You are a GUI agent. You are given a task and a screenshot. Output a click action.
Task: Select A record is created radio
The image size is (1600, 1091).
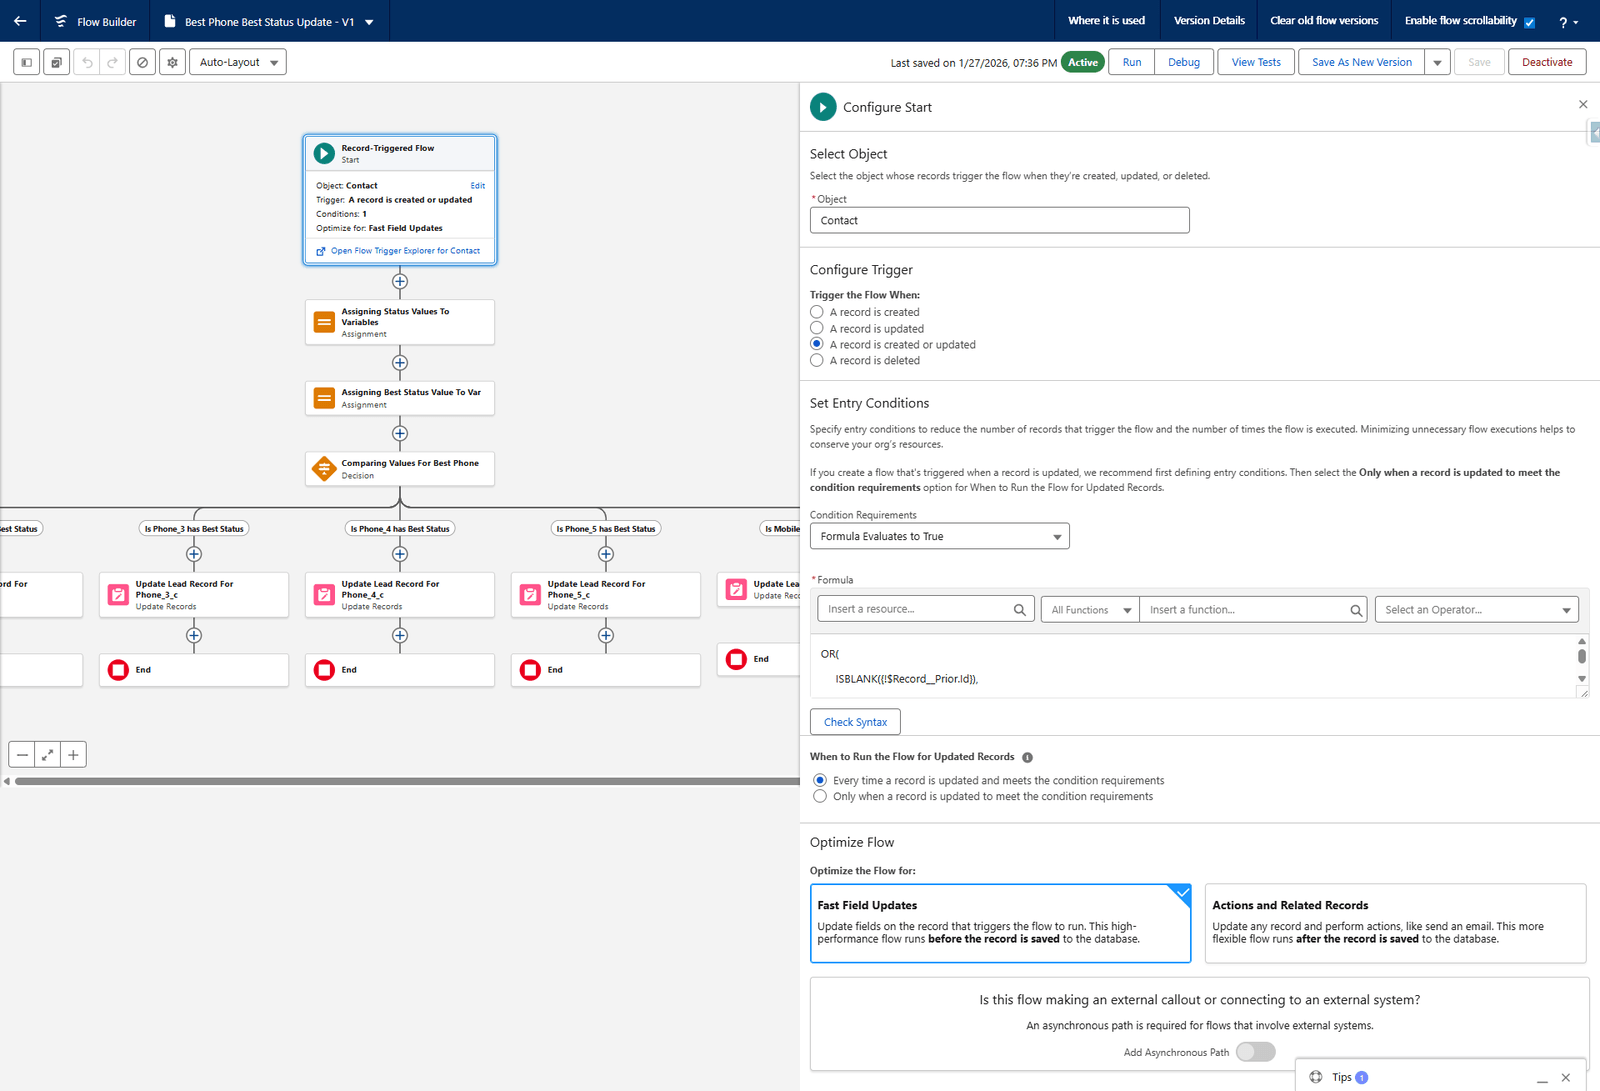[817, 312]
